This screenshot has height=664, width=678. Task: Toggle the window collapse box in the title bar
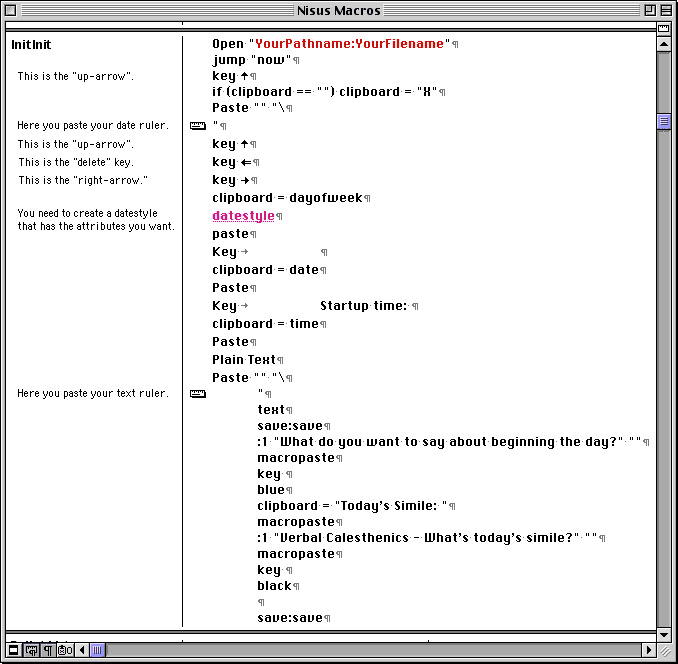(665, 10)
